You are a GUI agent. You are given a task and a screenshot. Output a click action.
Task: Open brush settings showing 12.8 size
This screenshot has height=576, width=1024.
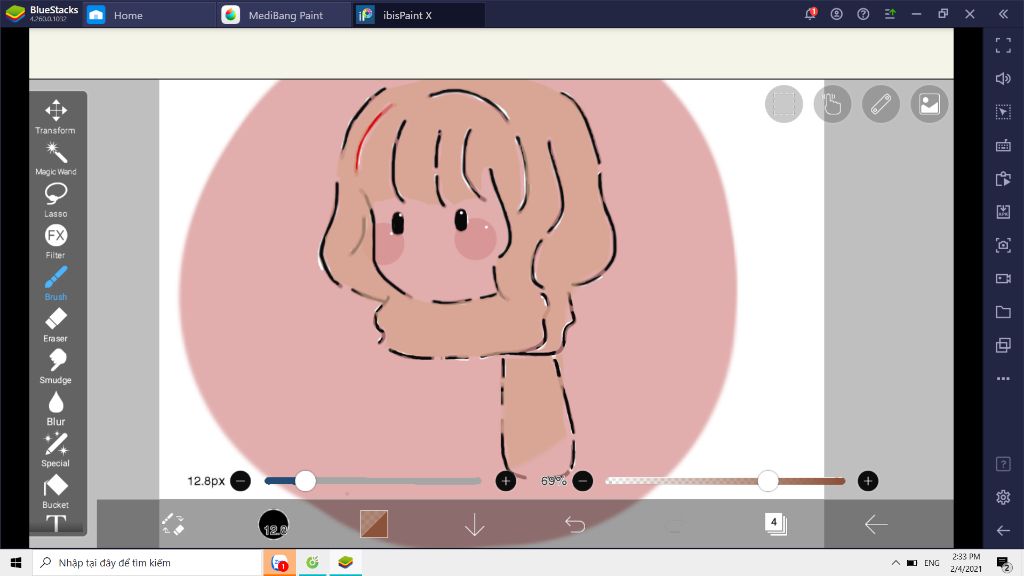(274, 524)
